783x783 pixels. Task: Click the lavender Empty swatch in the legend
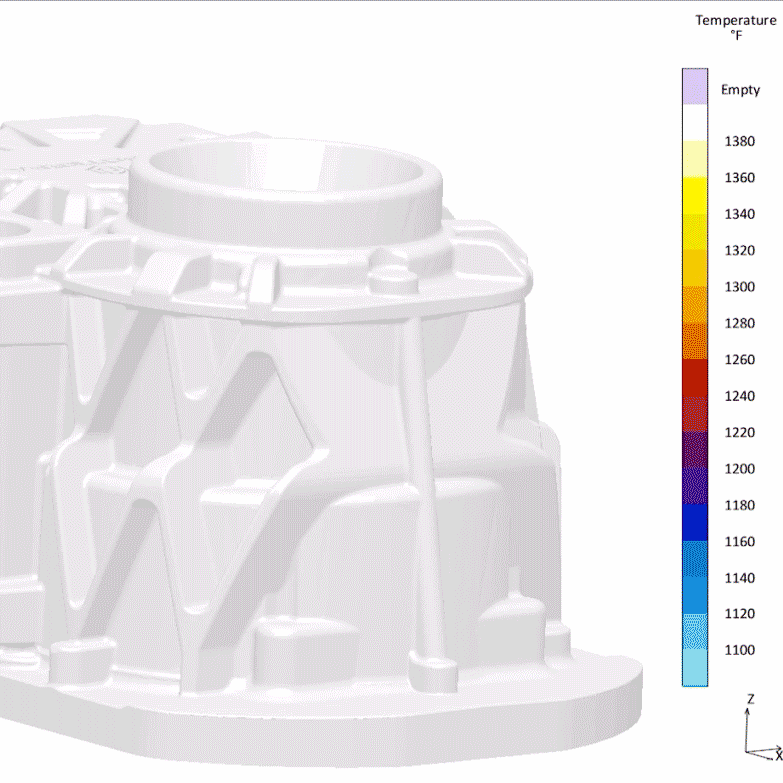[695, 87]
